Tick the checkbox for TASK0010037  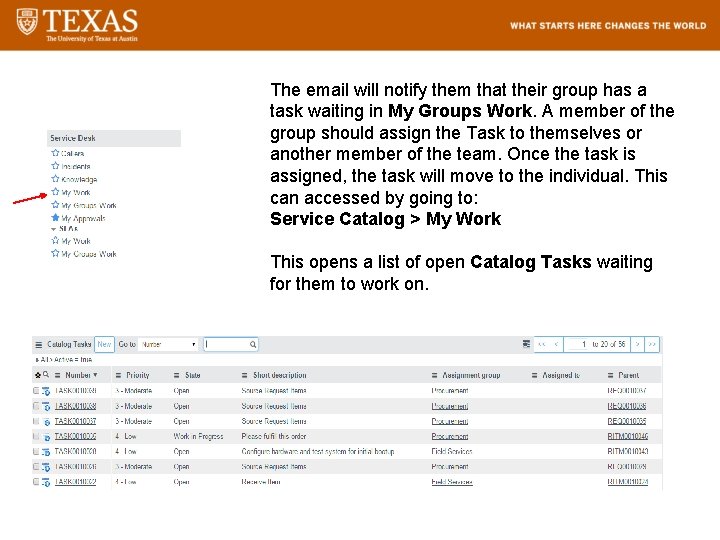point(36,421)
